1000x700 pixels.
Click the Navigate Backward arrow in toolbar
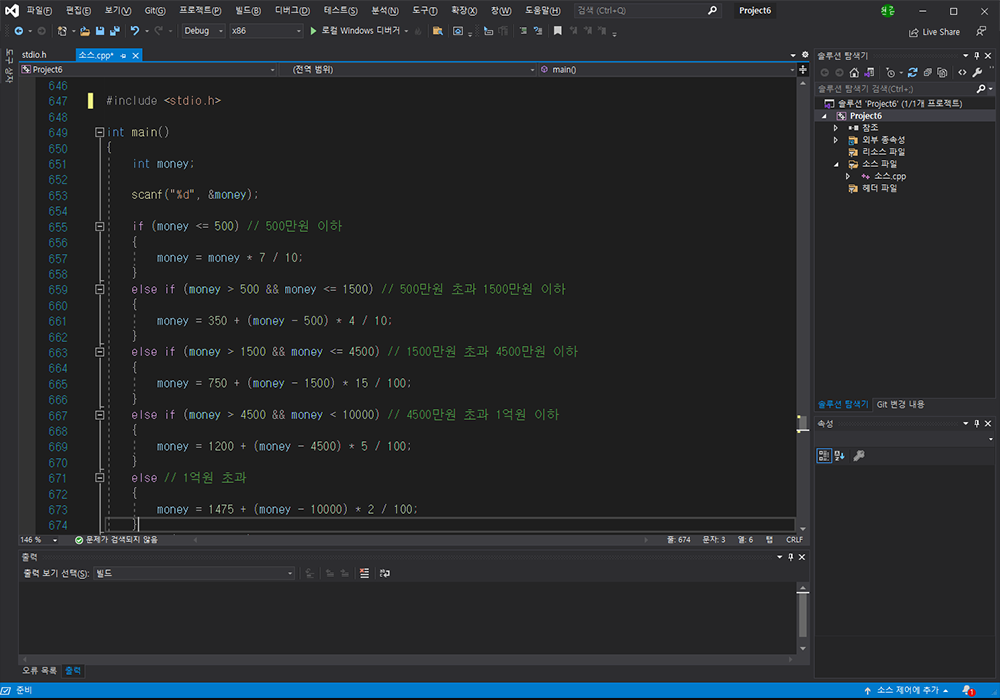18,31
